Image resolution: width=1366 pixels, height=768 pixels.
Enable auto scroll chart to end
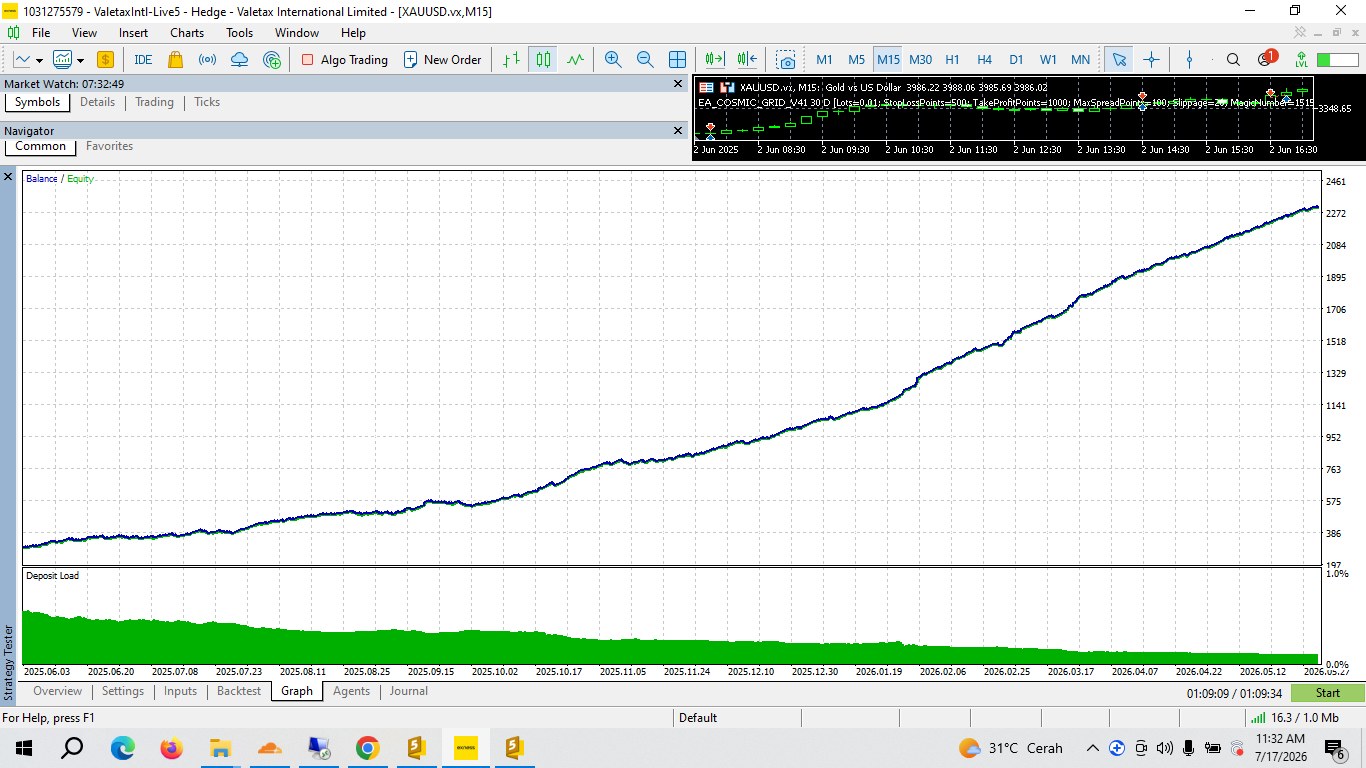pos(715,60)
